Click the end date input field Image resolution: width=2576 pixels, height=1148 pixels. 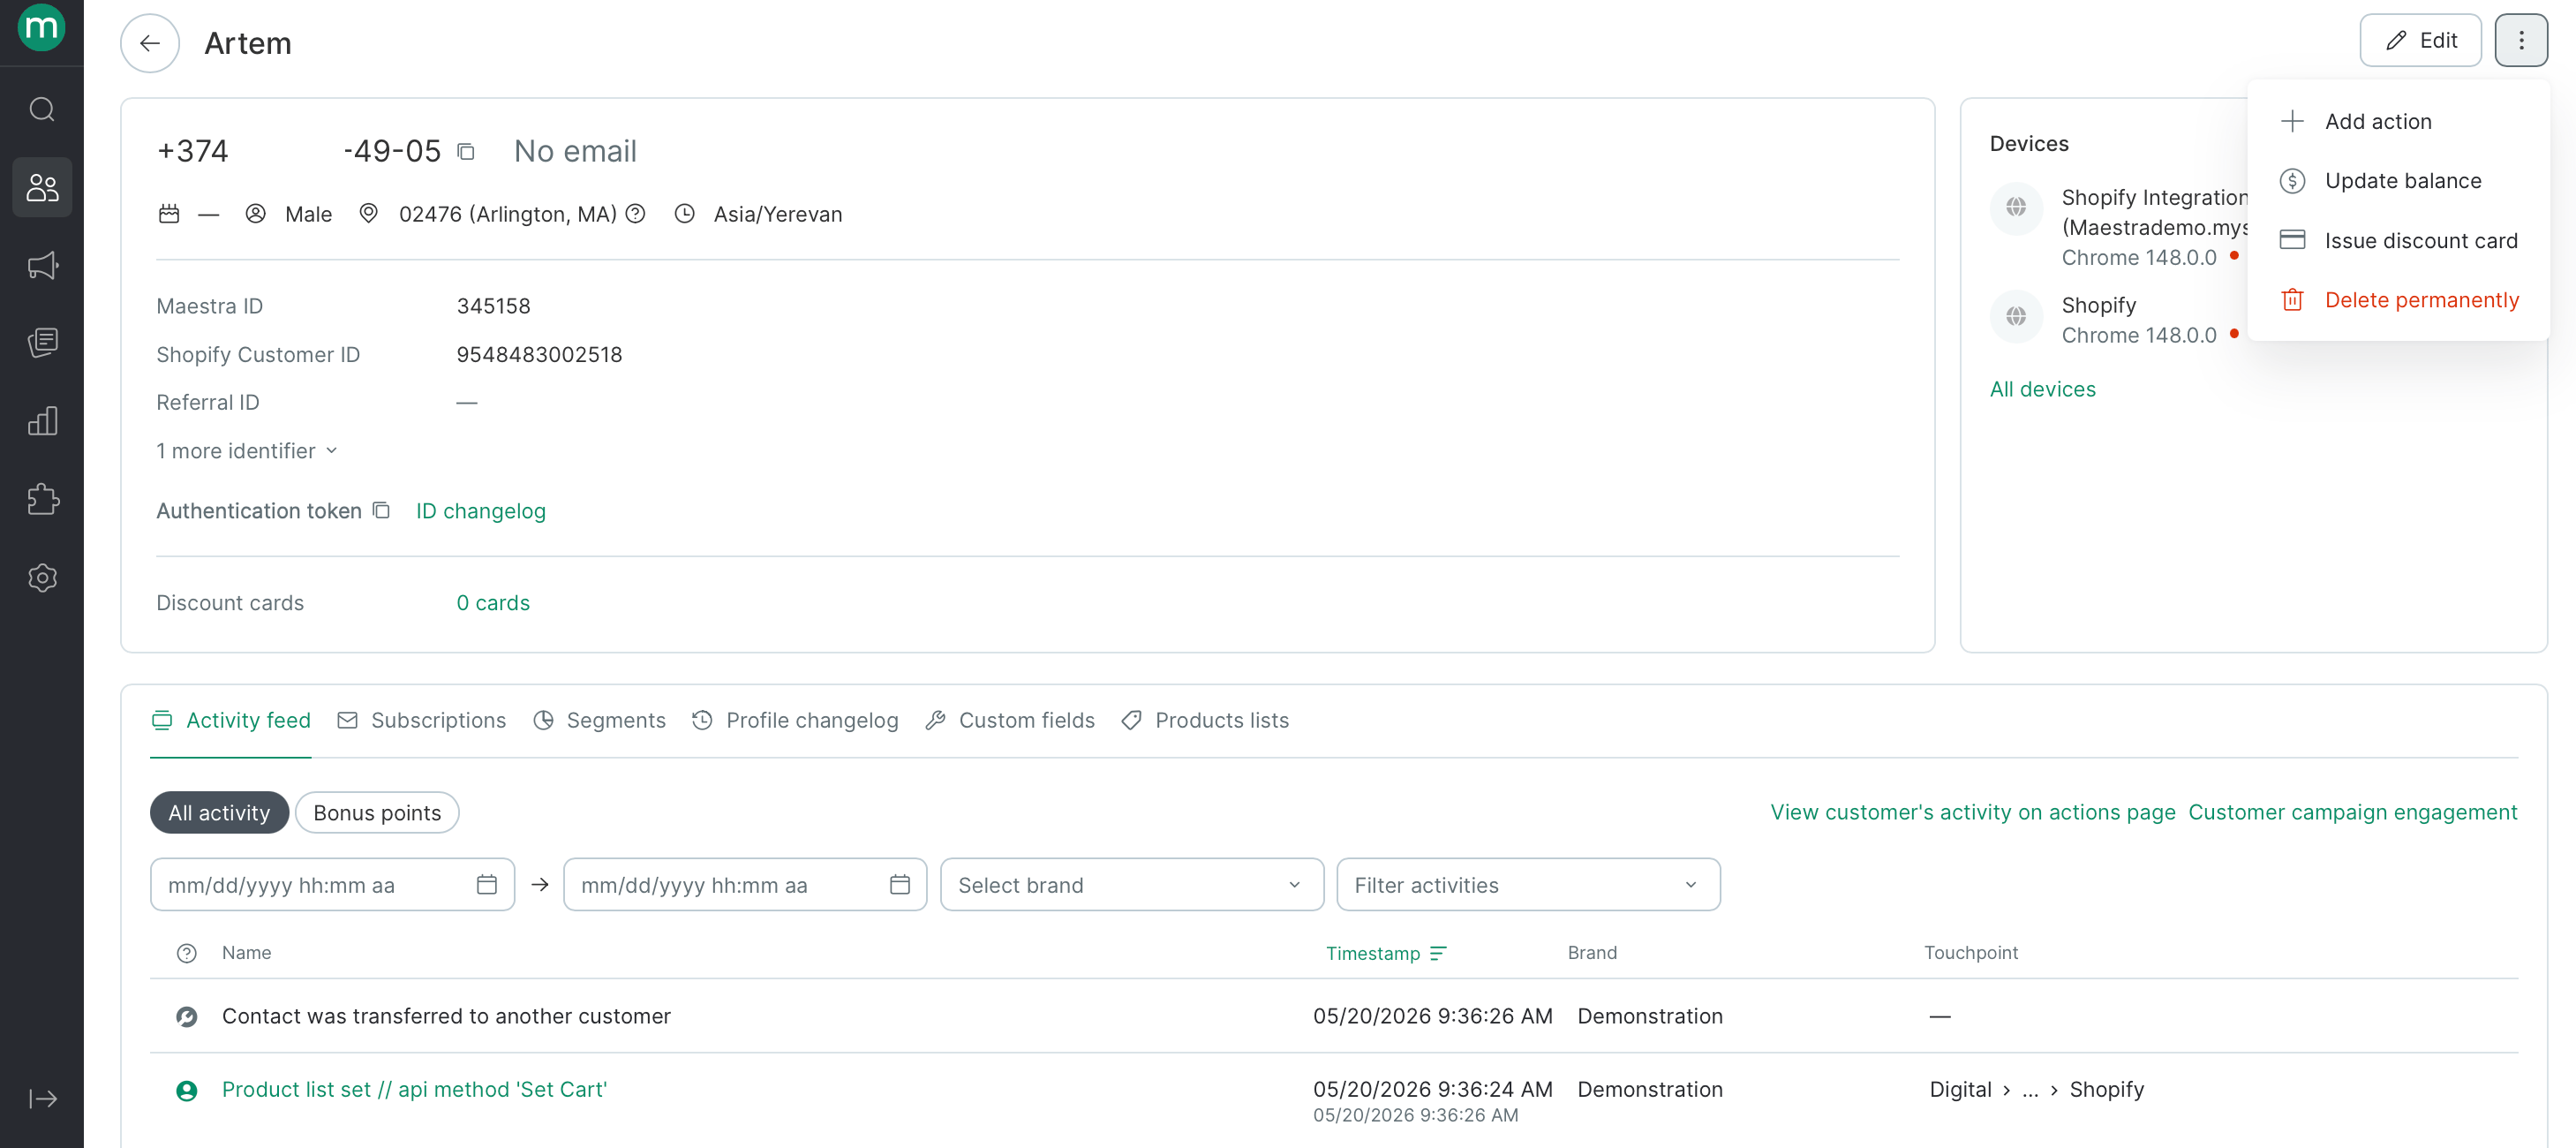coord(745,885)
